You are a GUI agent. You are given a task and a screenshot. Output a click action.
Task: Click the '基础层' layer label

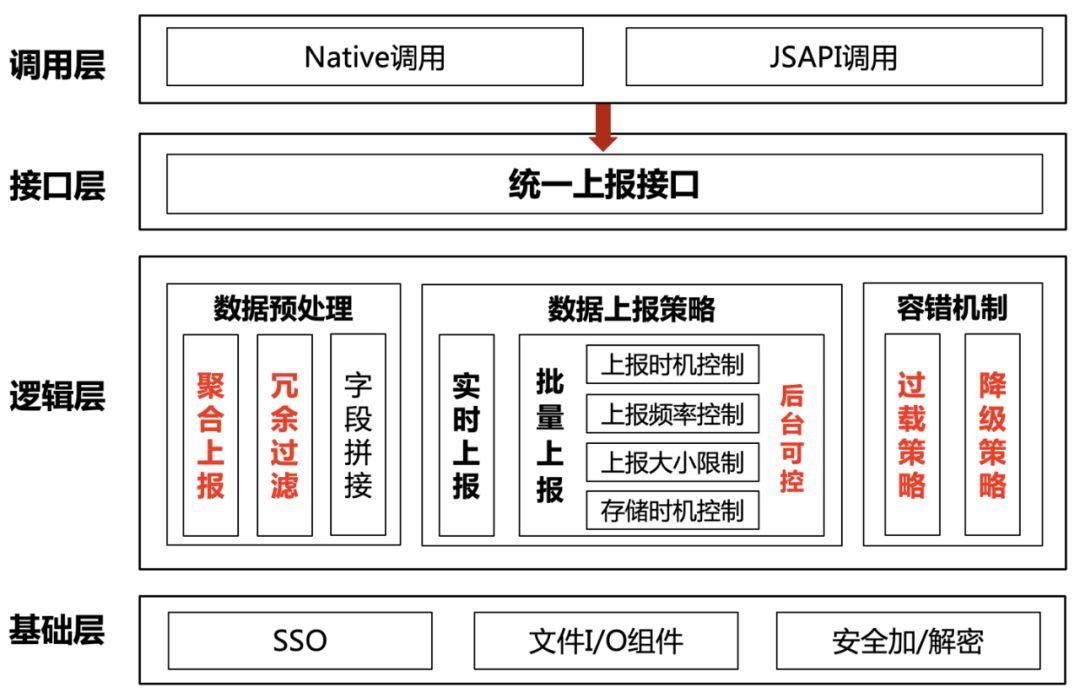click(56, 630)
